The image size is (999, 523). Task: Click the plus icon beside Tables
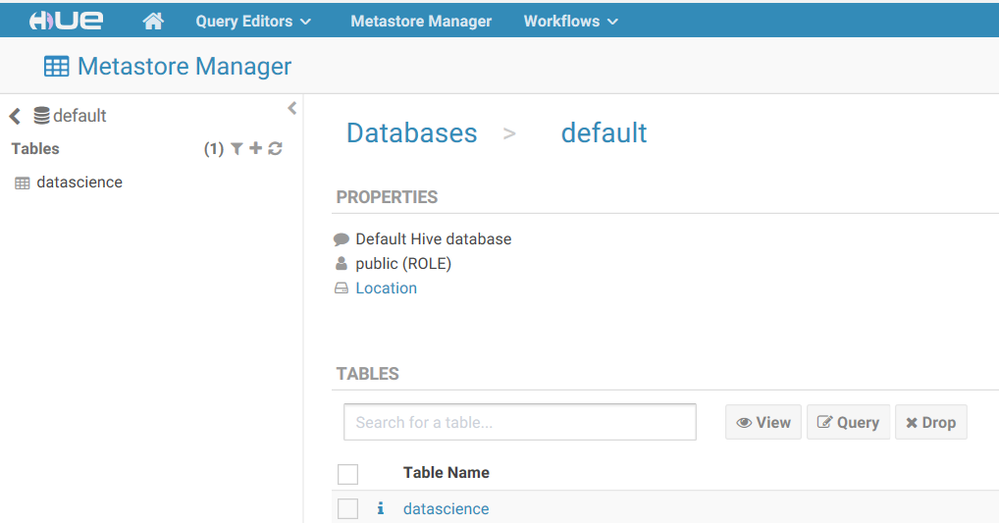pos(256,149)
